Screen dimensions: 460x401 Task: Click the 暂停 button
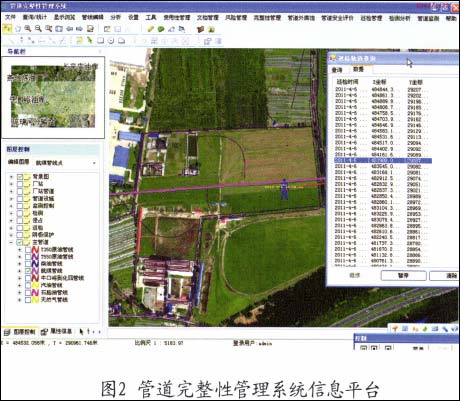[403, 276]
